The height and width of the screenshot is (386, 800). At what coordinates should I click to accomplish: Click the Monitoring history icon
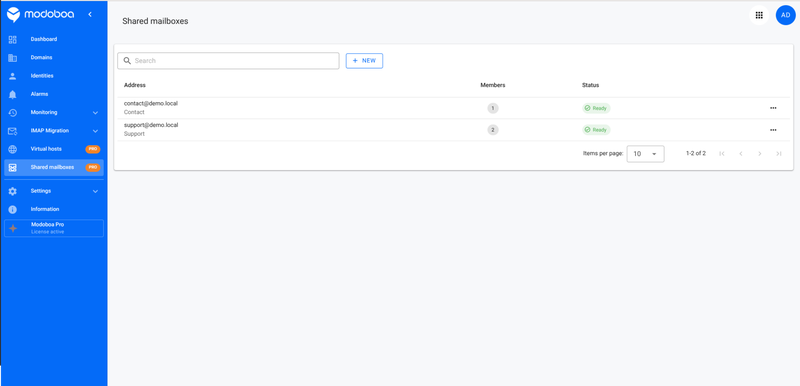[13, 113]
